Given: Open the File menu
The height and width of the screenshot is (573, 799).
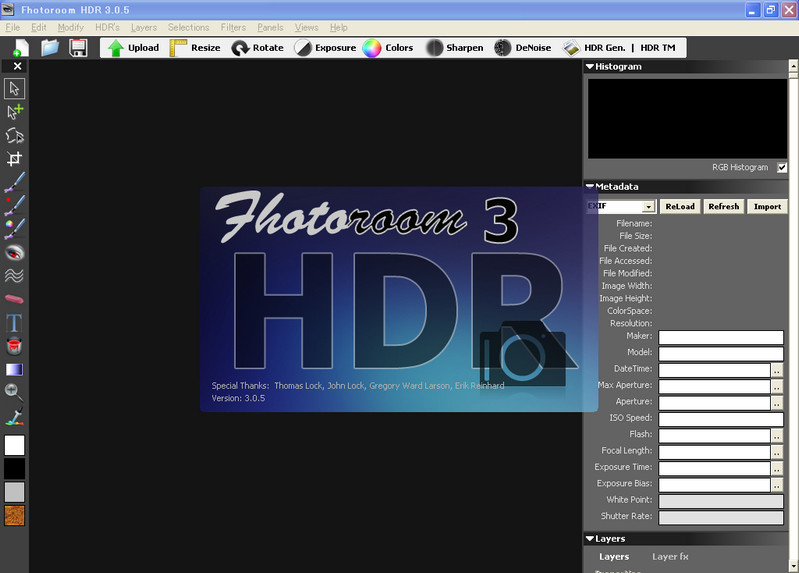Looking at the screenshot, I should coord(13,28).
